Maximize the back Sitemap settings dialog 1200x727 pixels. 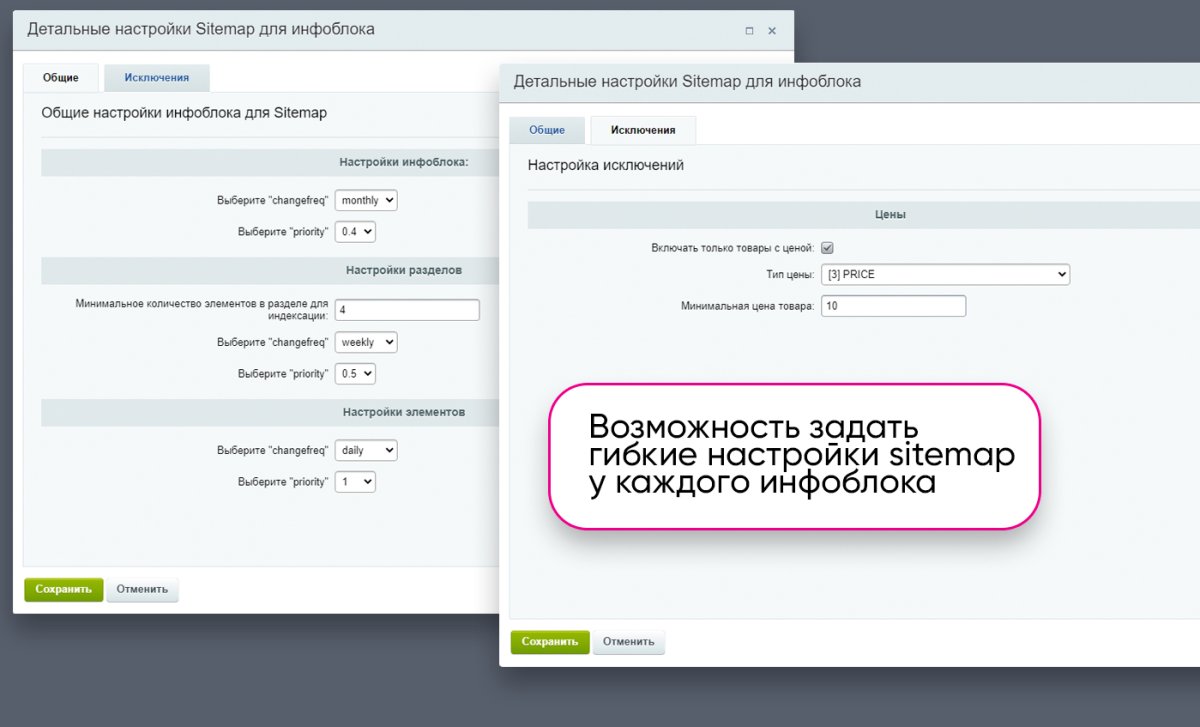tap(749, 31)
